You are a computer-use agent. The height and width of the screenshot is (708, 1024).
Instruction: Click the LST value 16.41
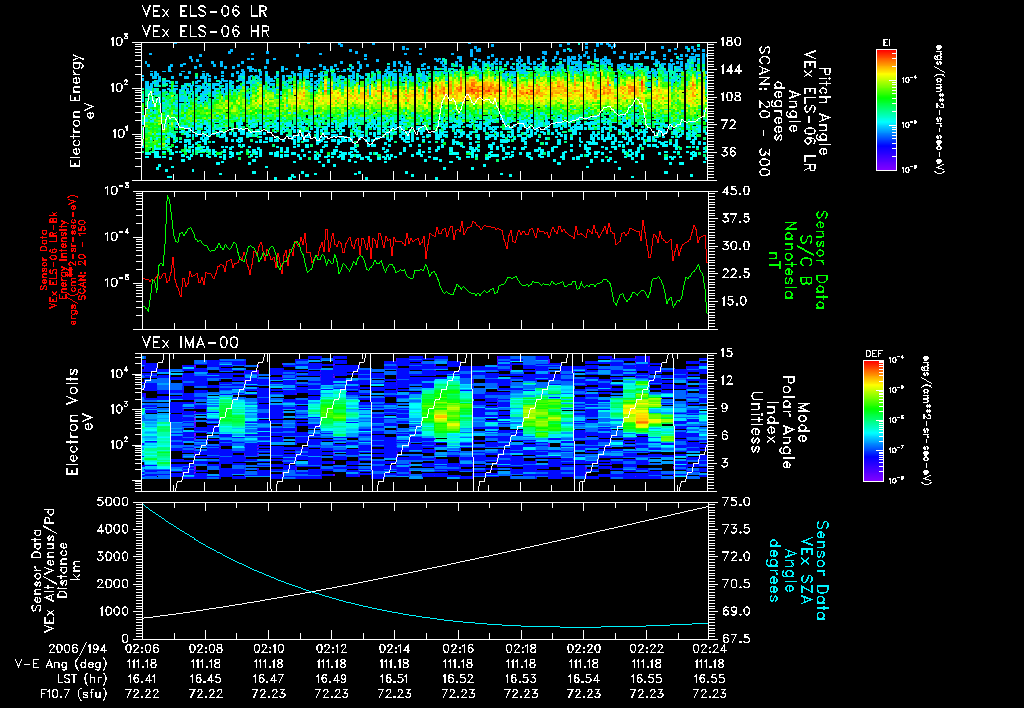[142, 679]
